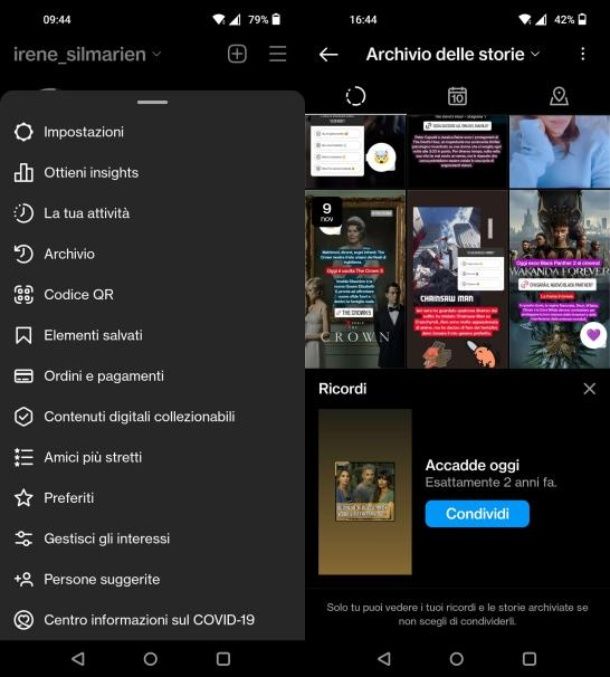This screenshot has width=610, height=677.
Task: Open the Accadde oggi memory thumbnail
Action: (365, 492)
